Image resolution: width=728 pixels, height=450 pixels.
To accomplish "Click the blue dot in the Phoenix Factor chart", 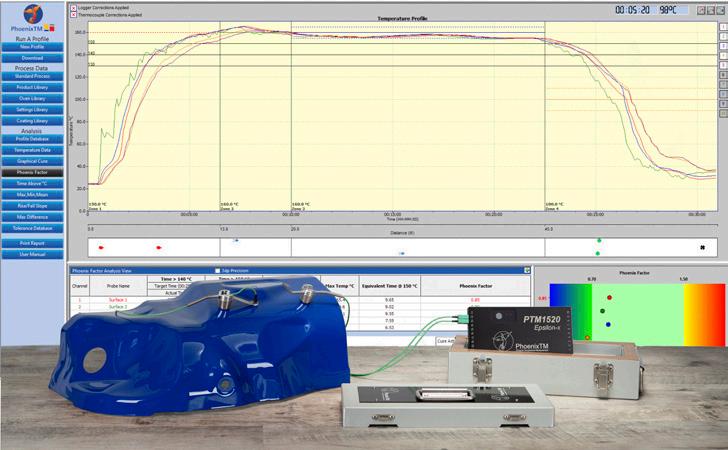I will 608,324.
